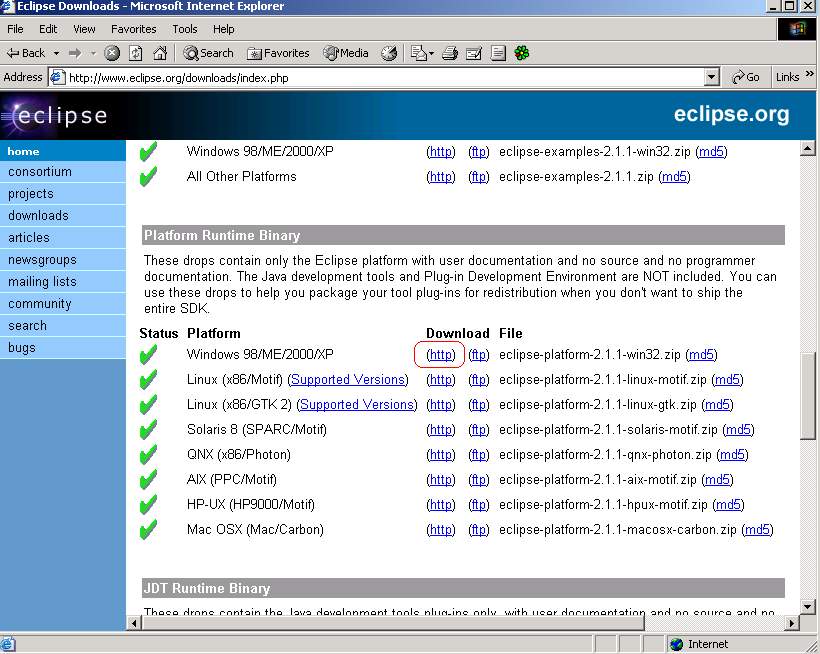Open the Search pane from the toolbar

point(208,53)
